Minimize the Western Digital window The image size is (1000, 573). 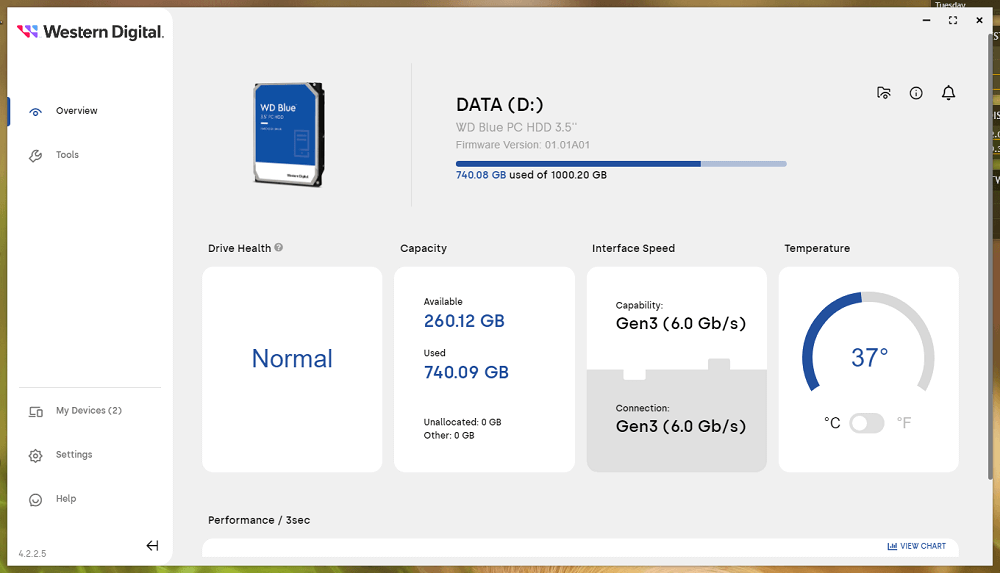(x=926, y=20)
